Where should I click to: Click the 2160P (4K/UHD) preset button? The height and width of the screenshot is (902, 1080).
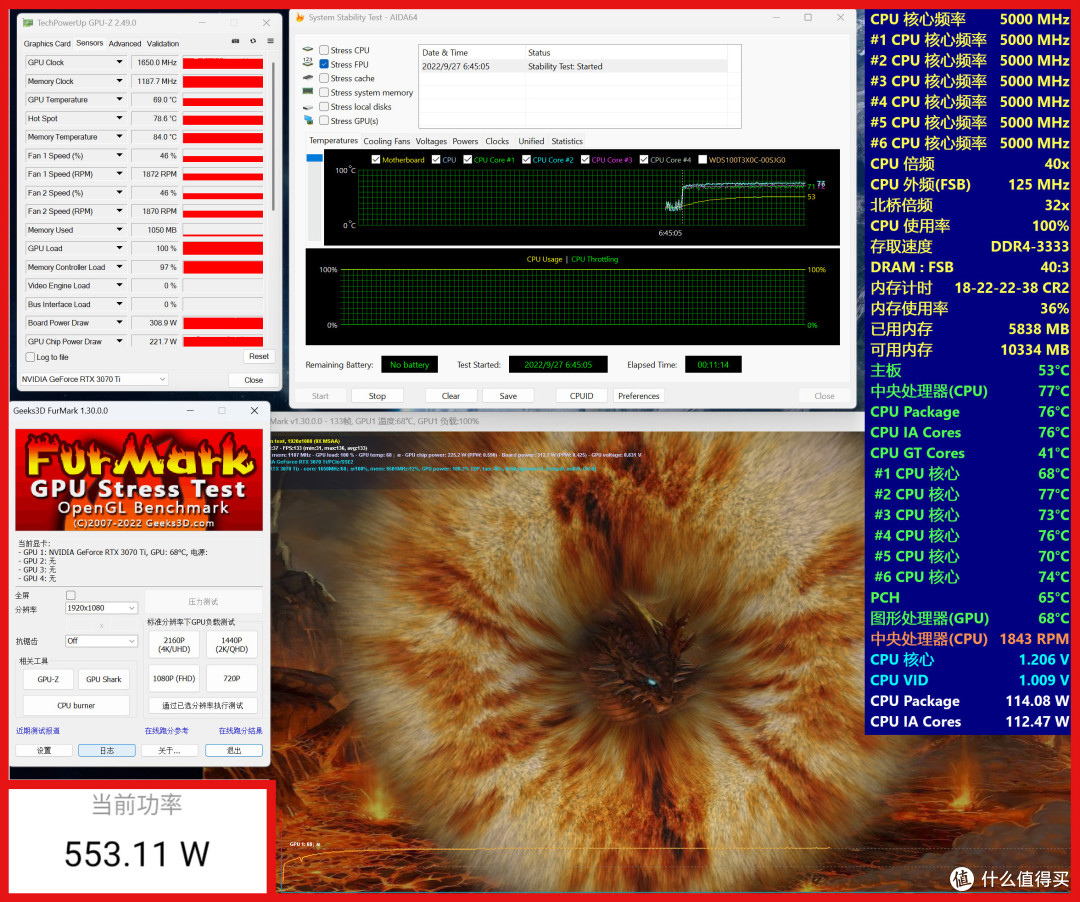(174, 644)
